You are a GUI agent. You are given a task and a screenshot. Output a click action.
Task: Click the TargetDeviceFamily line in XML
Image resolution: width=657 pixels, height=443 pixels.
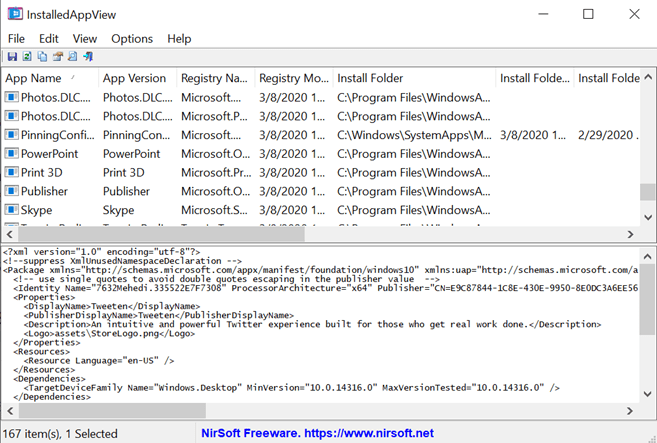[x=292, y=388]
